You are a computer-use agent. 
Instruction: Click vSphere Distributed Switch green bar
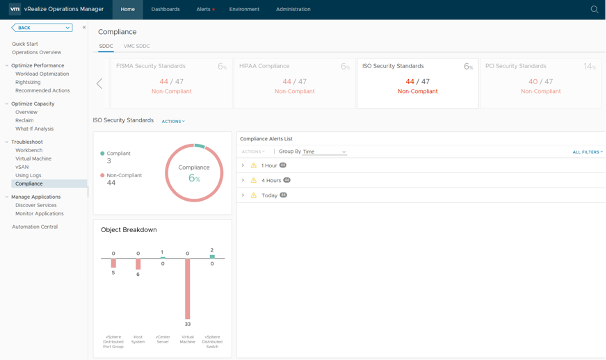click(212, 256)
